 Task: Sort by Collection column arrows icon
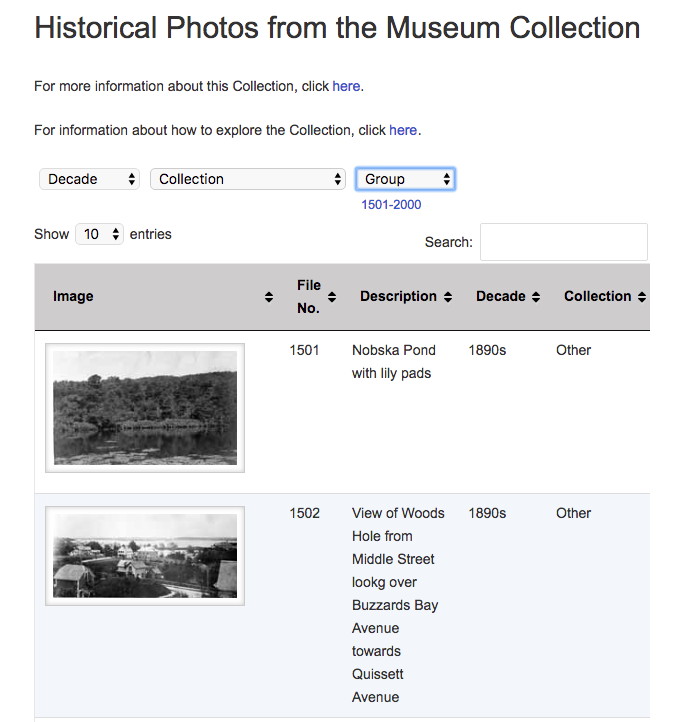coord(642,297)
